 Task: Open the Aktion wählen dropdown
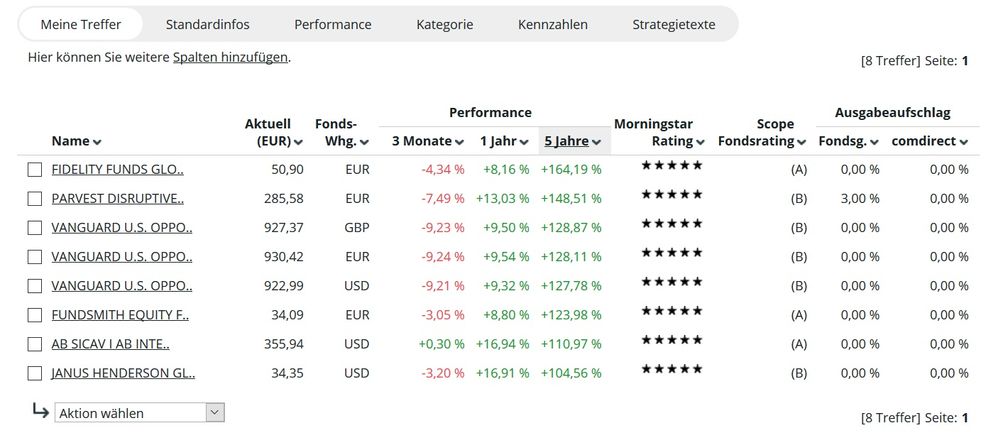point(140,412)
